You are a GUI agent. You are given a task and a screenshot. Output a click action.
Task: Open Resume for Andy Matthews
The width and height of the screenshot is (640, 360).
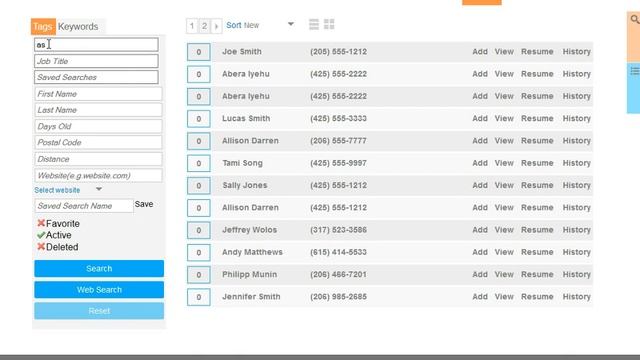coord(537,252)
